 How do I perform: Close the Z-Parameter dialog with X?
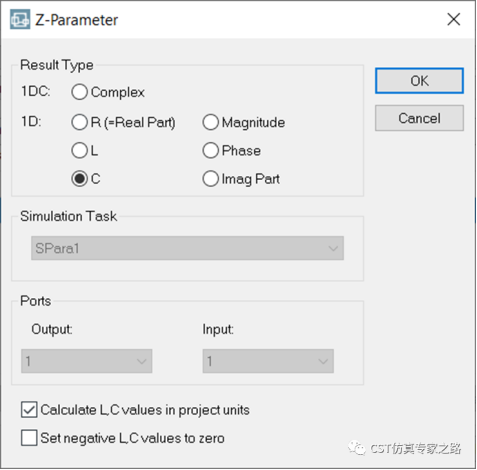pos(454,19)
